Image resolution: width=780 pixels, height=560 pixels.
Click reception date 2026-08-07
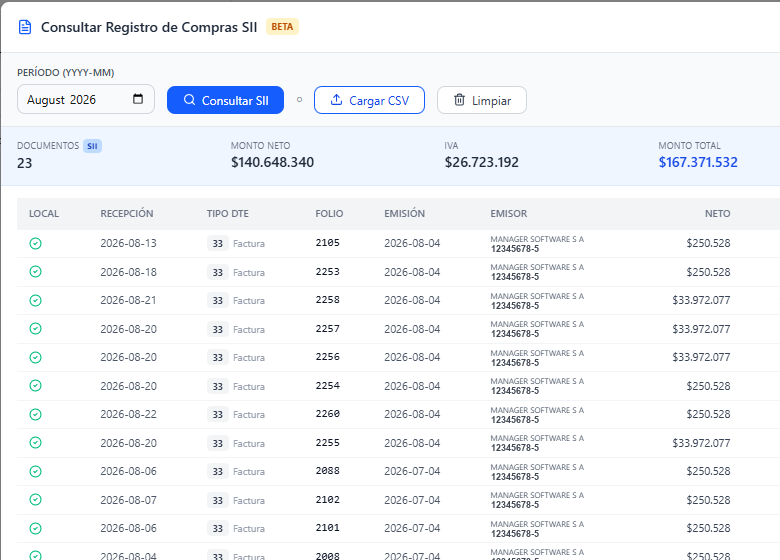(x=128, y=500)
